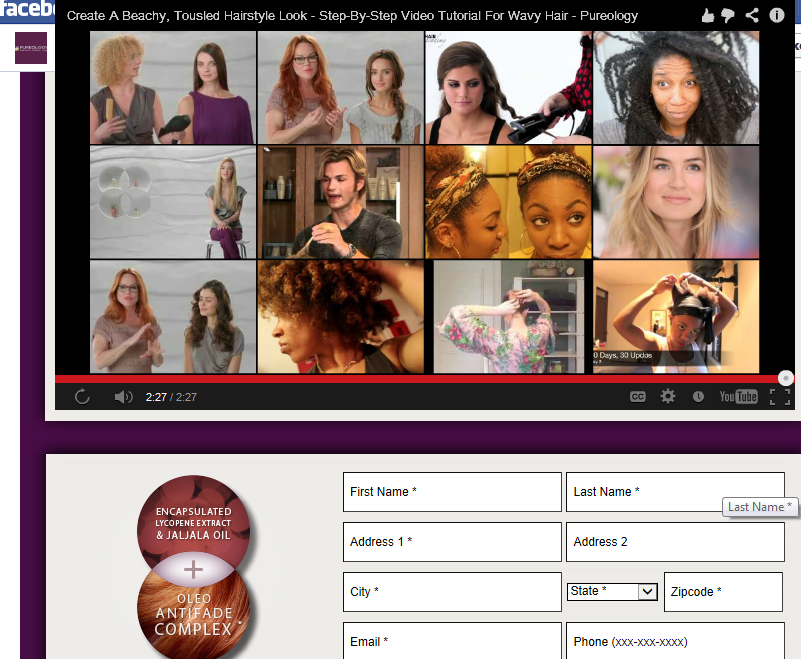
Task: Click the Zipcode input box
Action: point(723,592)
